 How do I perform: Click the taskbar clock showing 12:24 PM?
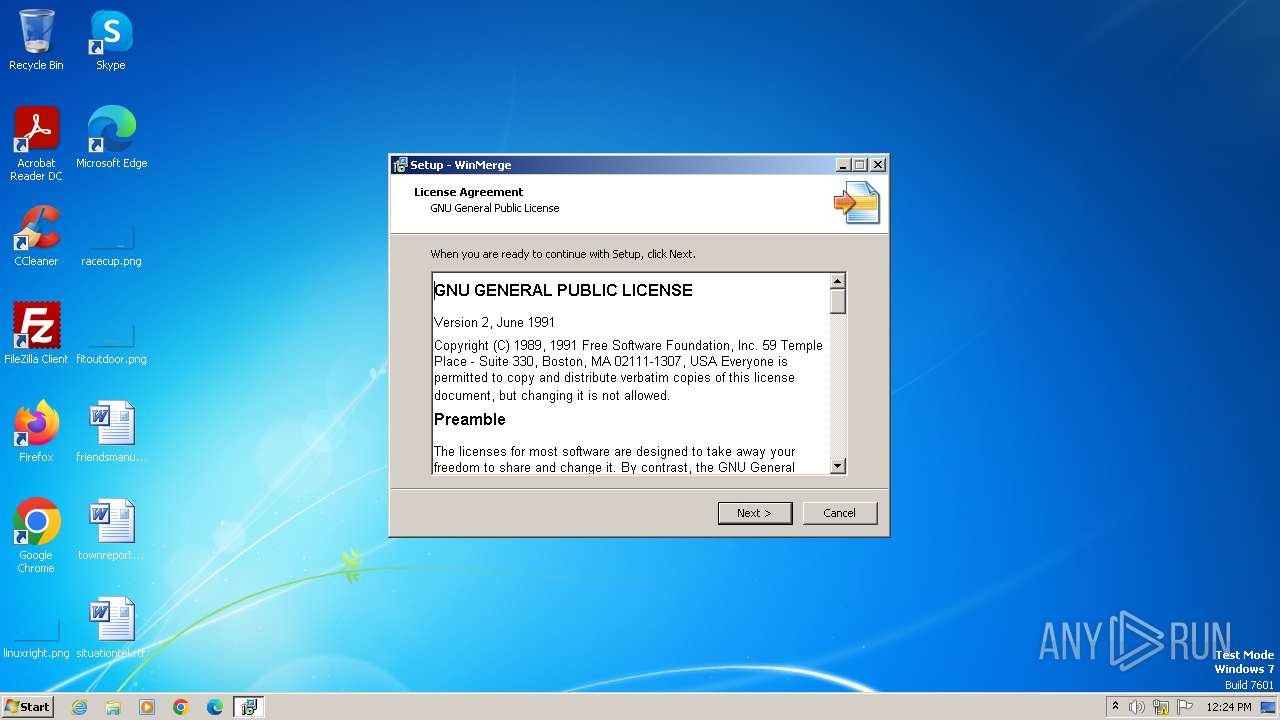tap(1229, 707)
